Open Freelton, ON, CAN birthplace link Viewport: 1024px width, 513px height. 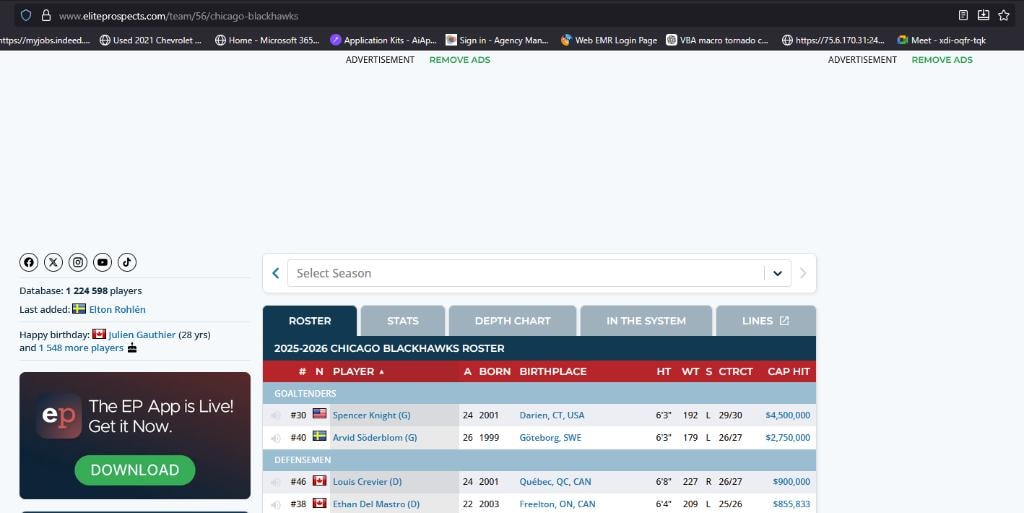557,504
